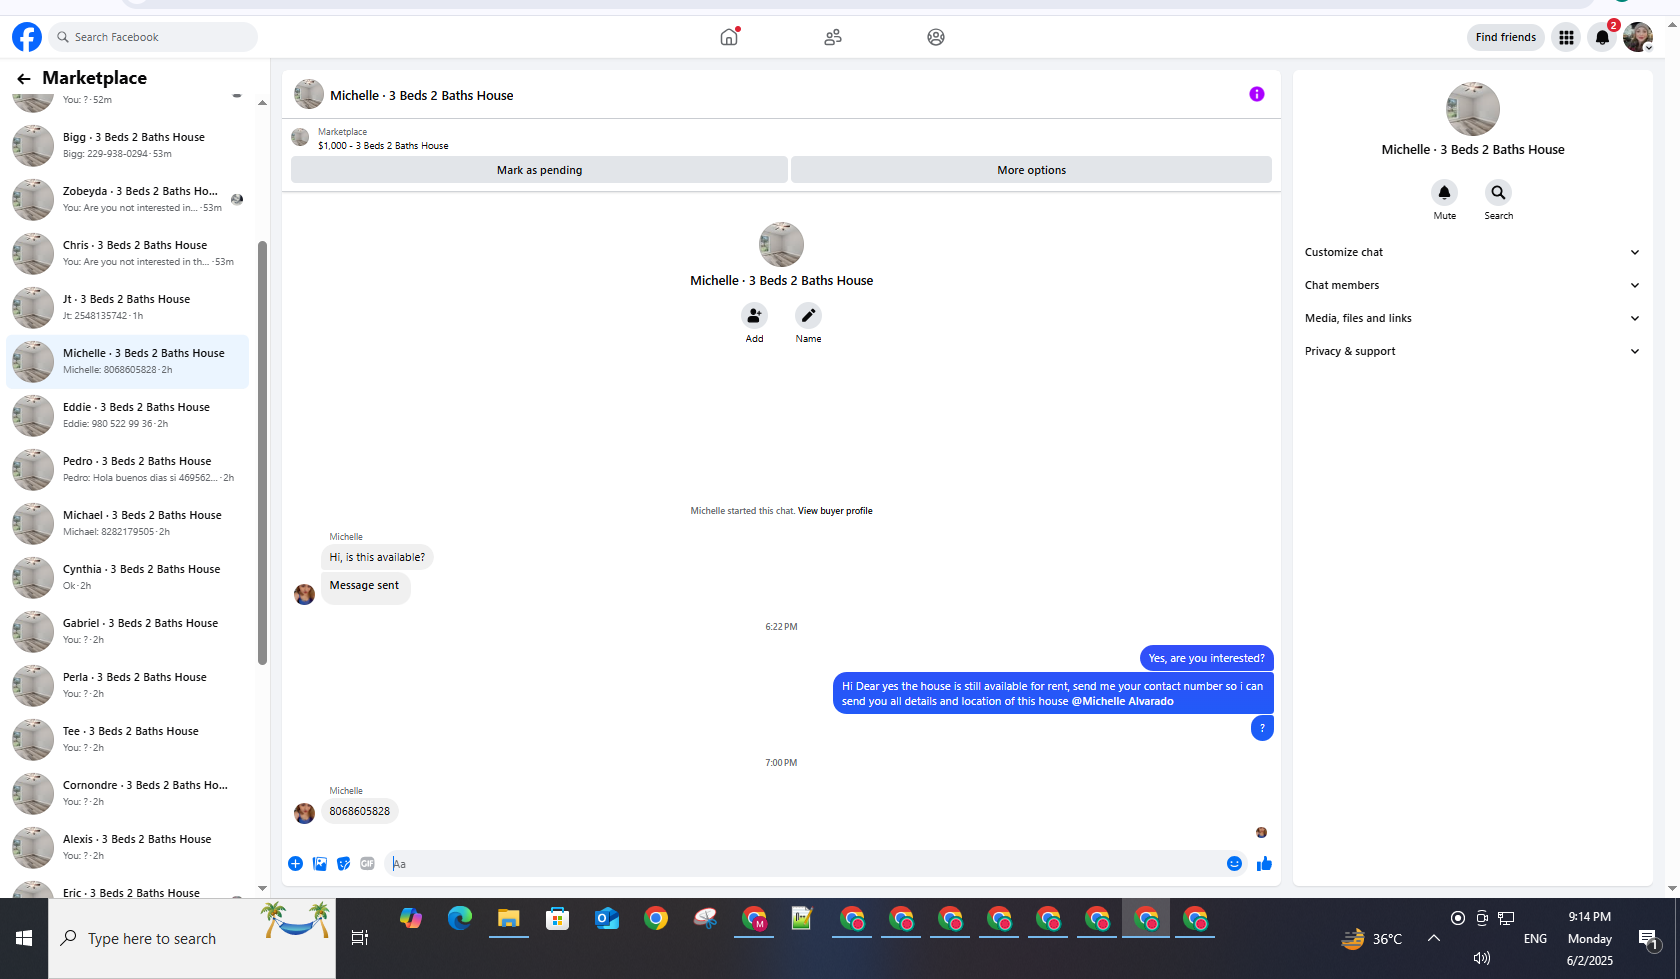This screenshot has height=979, width=1680.
Task: Open more actions plus icon in composer
Action: pyautogui.click(x=295, y=864)
